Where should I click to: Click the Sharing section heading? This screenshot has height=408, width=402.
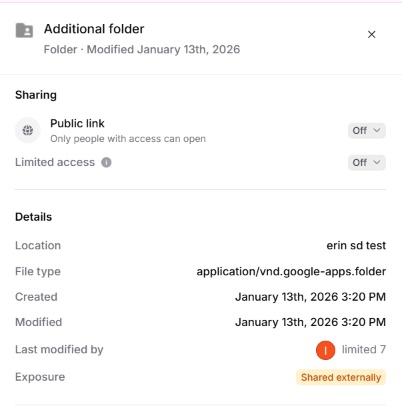(x=36, y=95)
